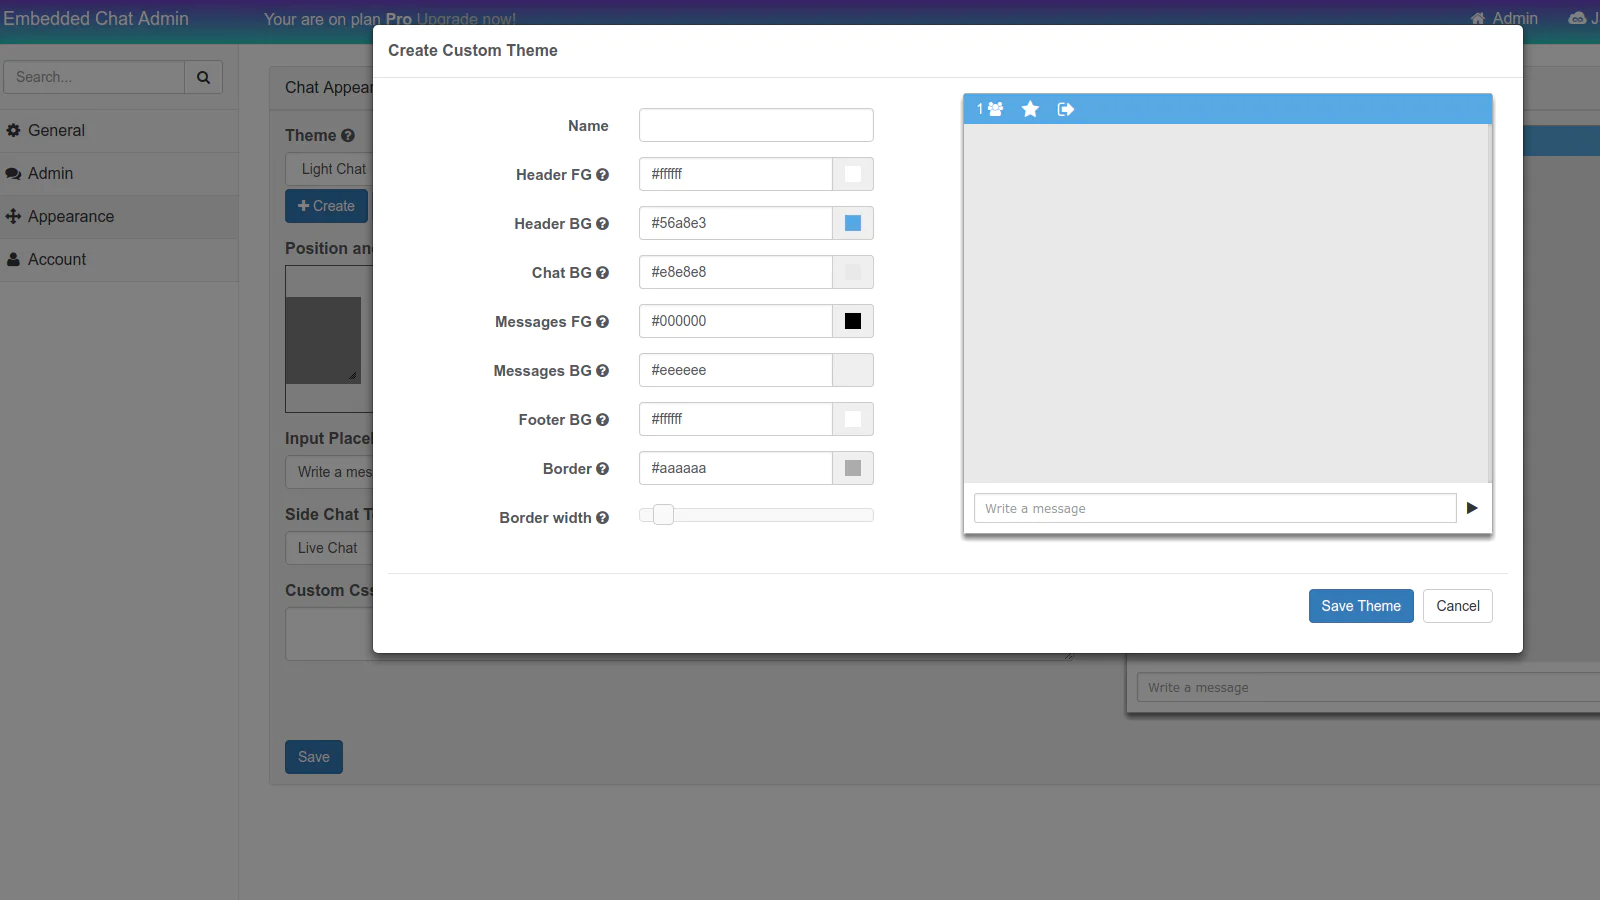Open the help icon next to Theme

click(x=347, y=135)
